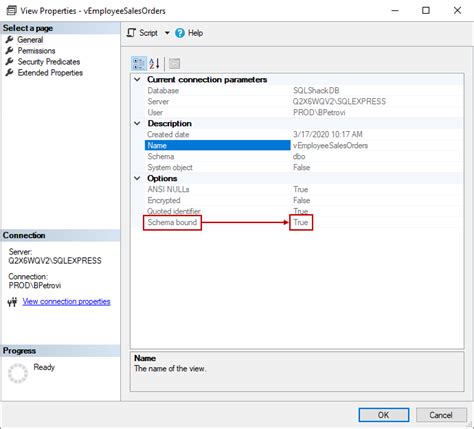
Task: Click the Help label in toolbar
Action: (195, 33)
